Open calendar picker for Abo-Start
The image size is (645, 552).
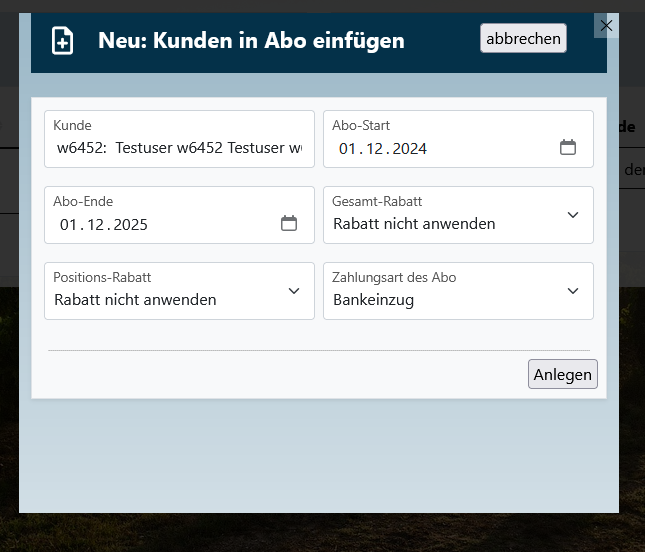567,148
